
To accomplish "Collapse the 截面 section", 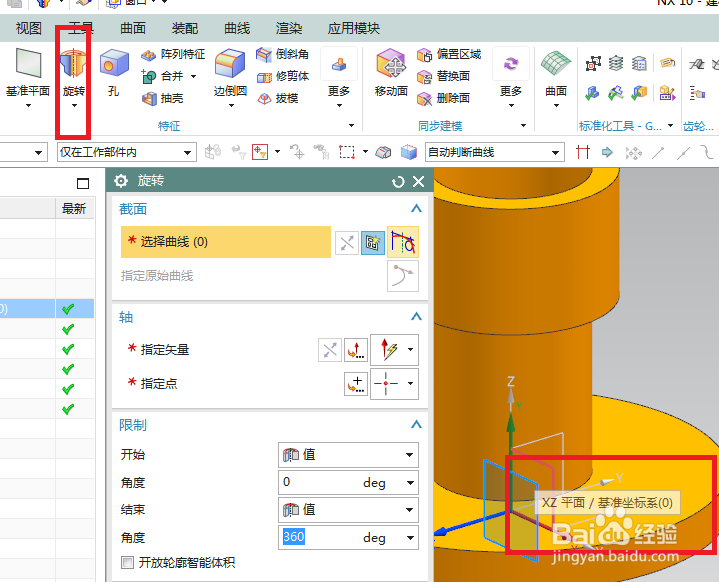I will (x=416, y=209).
